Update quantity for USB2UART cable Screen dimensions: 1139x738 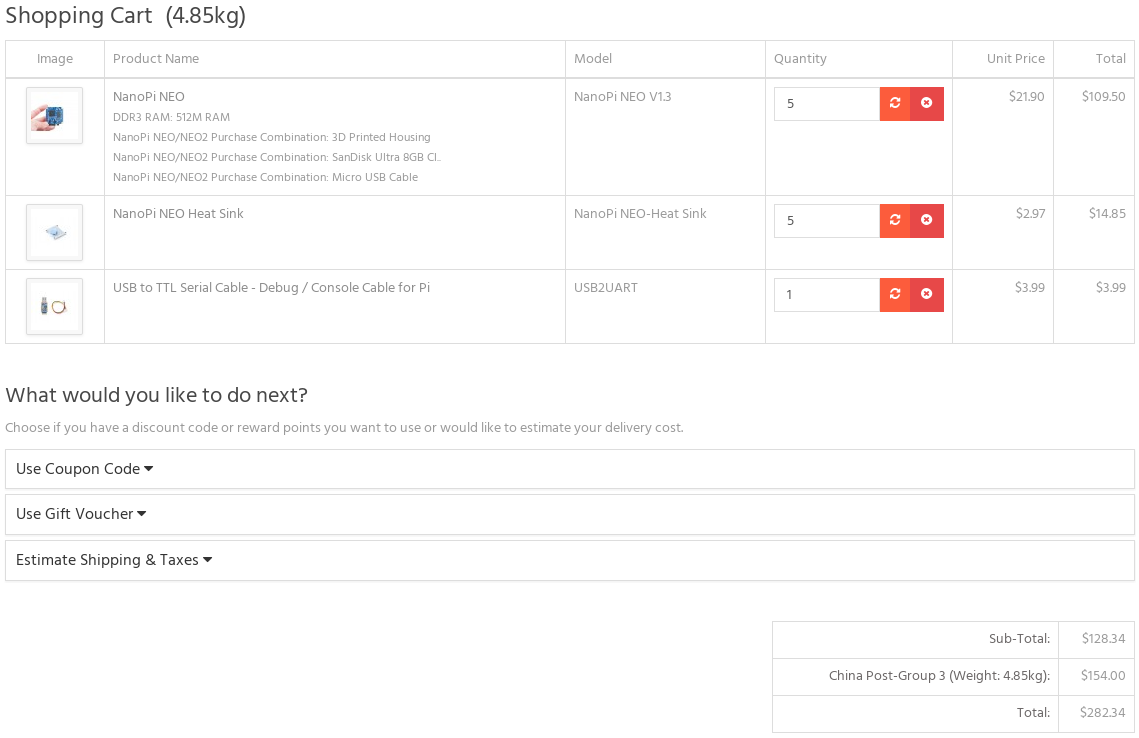[x=895, y=295]
